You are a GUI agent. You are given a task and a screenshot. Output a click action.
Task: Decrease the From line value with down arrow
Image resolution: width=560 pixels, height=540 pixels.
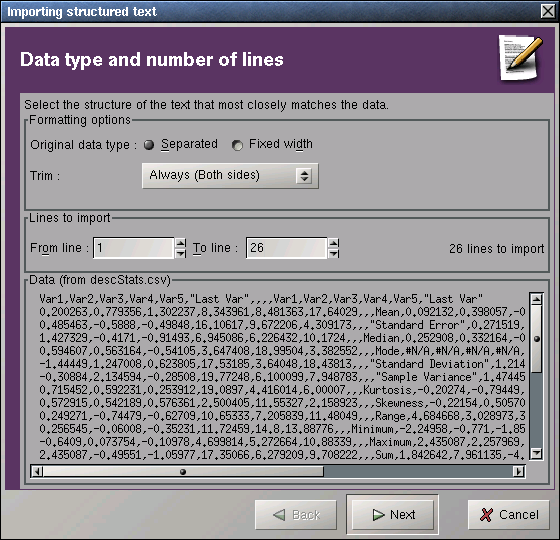[x=181, y=253]
